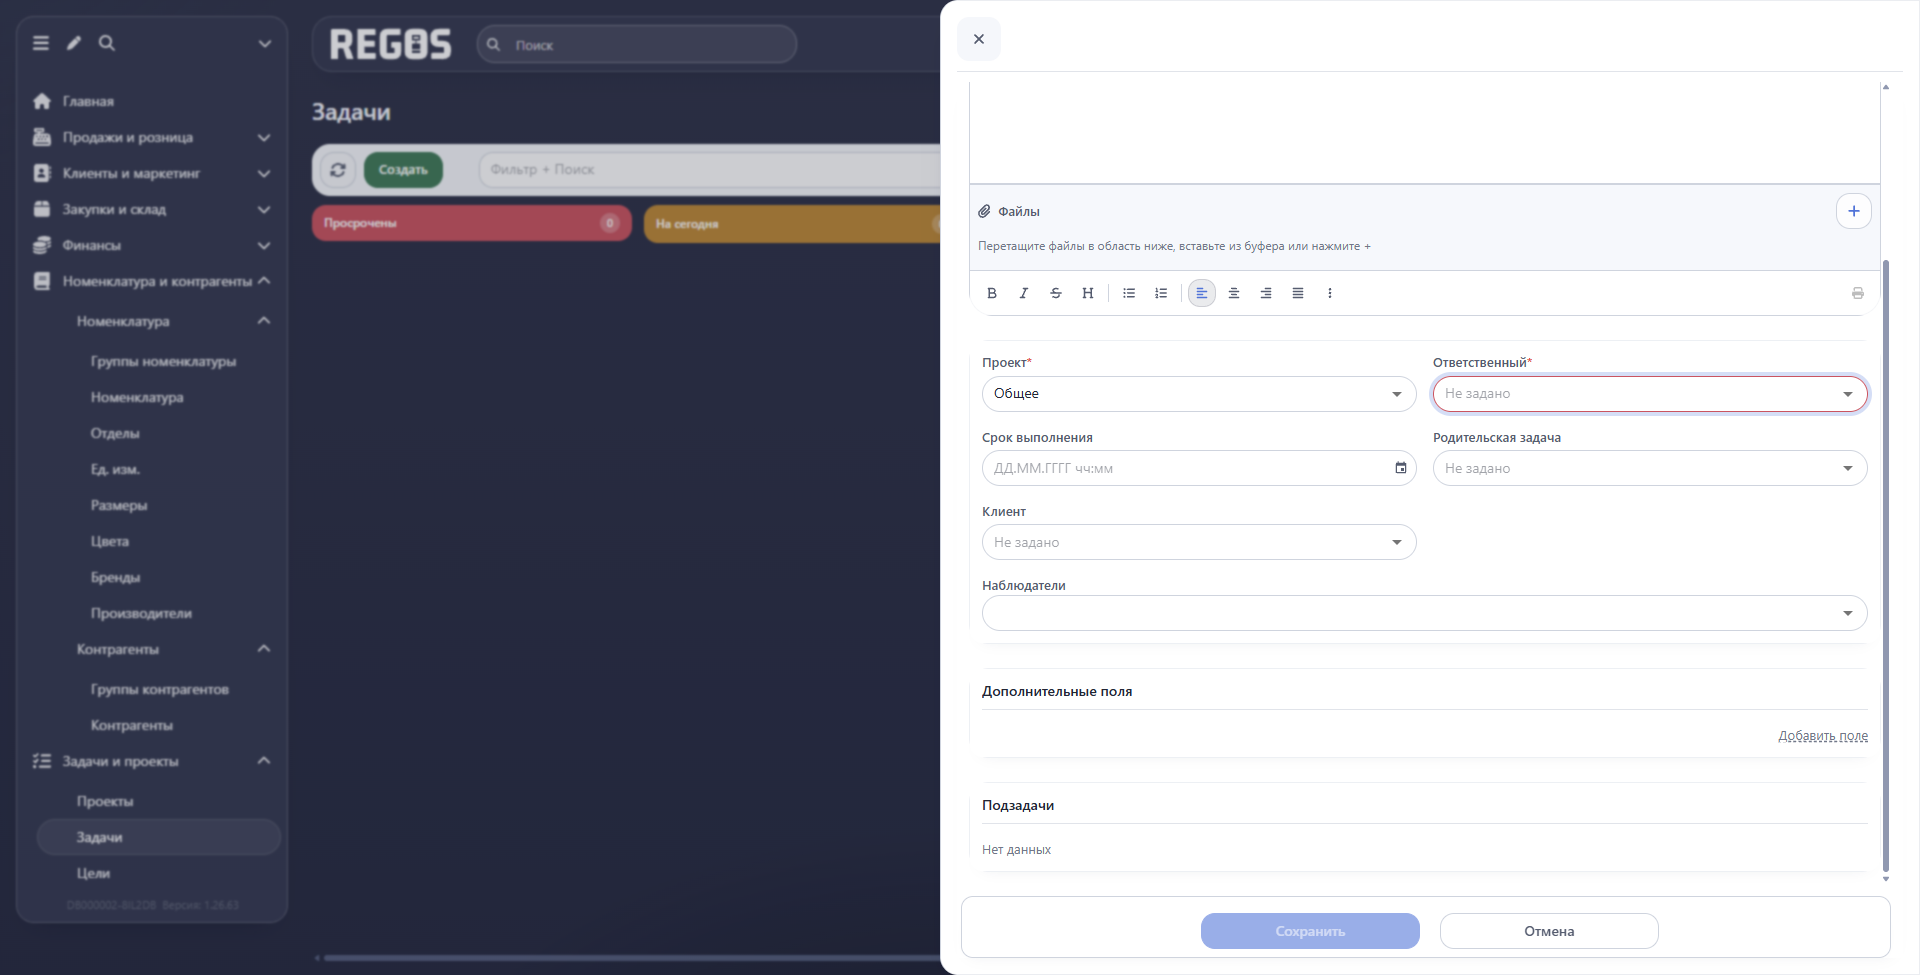The width and height of the screenshot is (1920, 975).
Task: Open the sidebar hamburger menu
Action: [x=41, y=43]
